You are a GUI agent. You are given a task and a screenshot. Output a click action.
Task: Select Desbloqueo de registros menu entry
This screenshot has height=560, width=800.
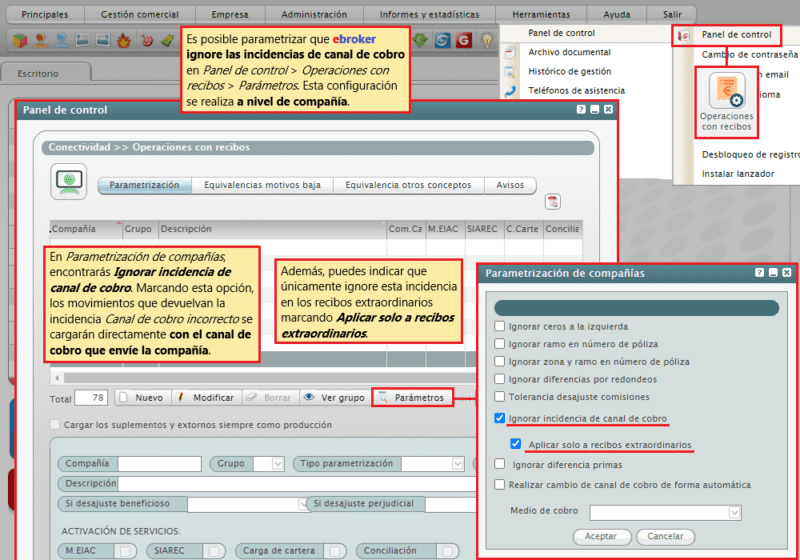point(750,155)
